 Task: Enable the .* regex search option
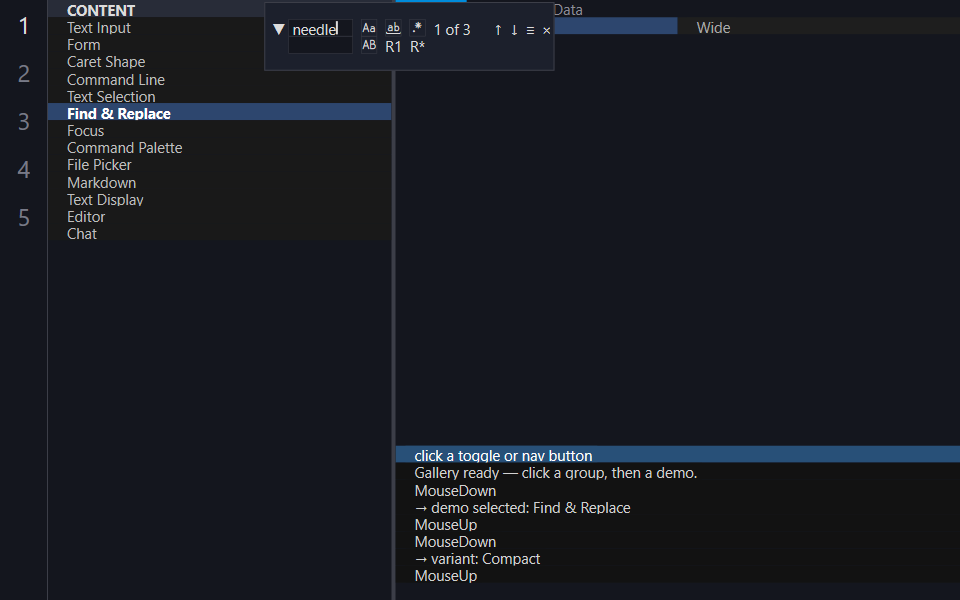coord(417,28)
